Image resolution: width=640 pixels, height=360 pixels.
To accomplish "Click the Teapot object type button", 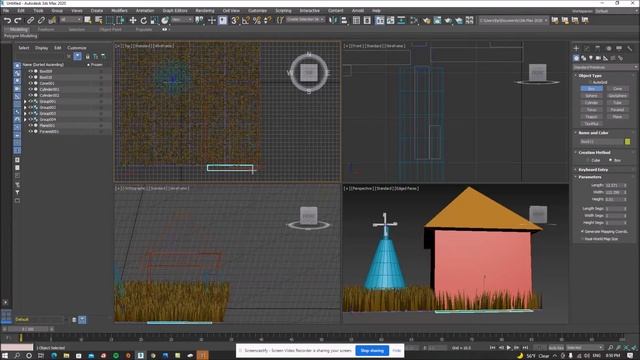I will 591,117.
